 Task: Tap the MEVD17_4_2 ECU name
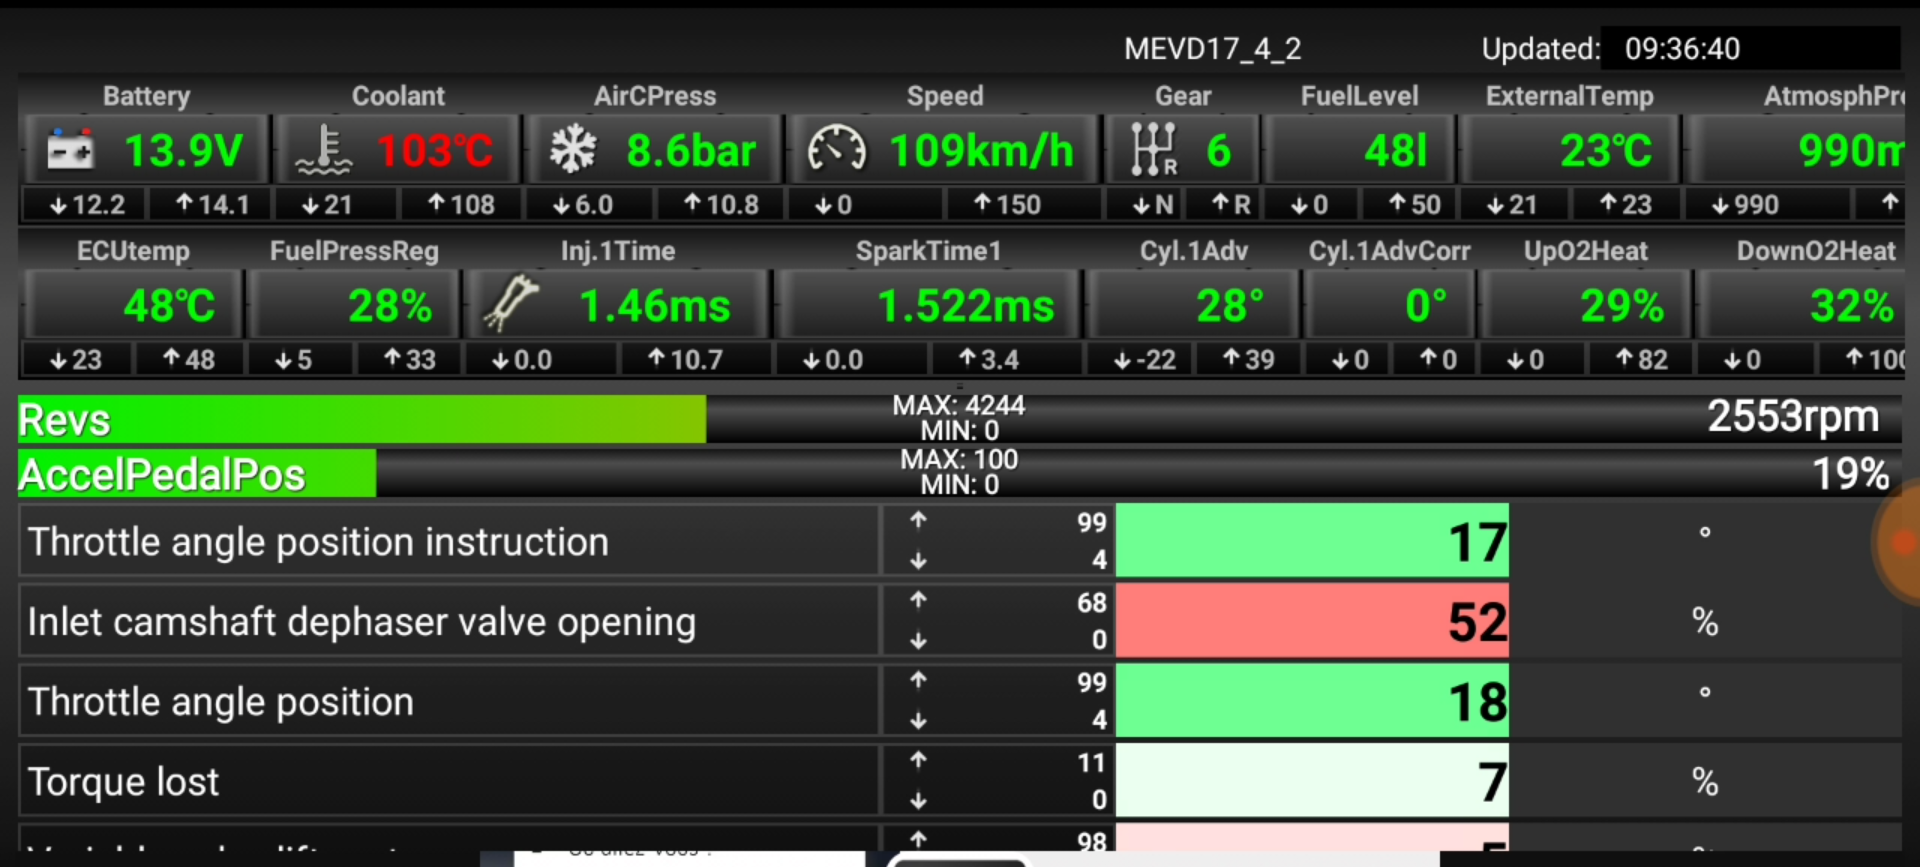point(1212,49)
